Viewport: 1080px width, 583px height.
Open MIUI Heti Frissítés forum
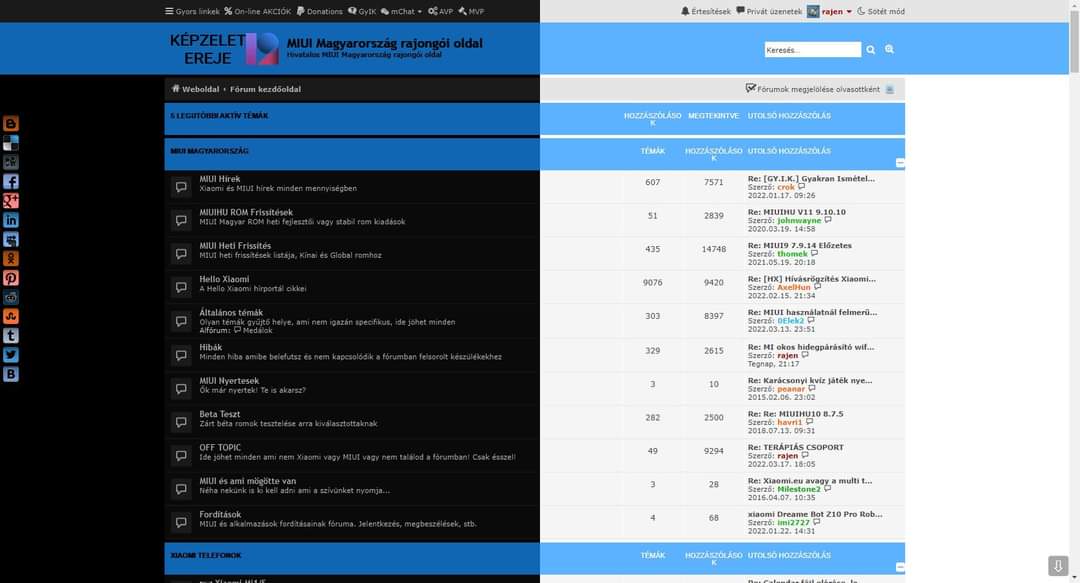pyautogui.click(x=235, y=245)
